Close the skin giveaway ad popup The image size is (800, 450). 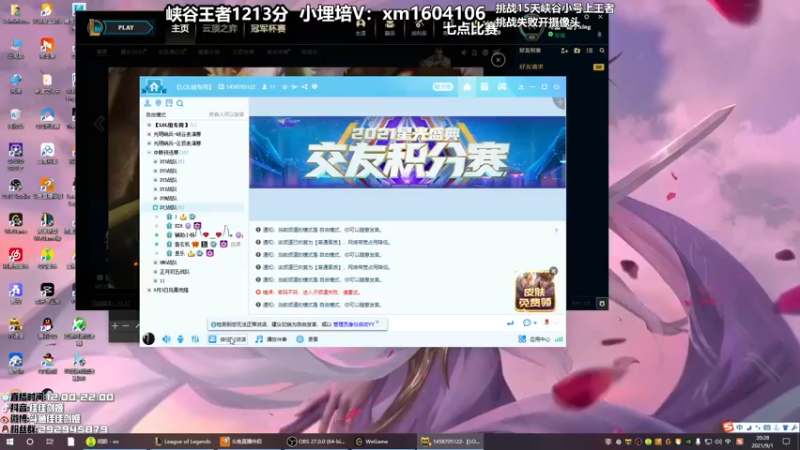tap(554, 271)
